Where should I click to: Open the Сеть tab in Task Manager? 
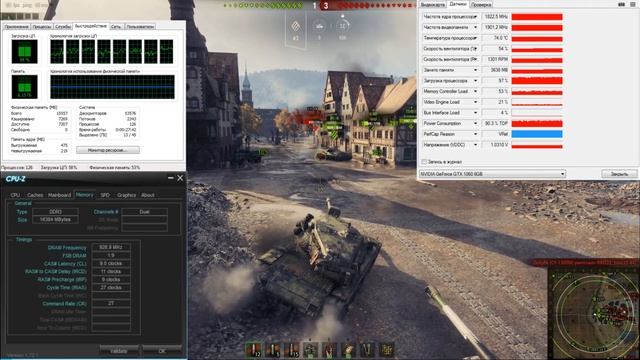pyautogui.click(x=116, y=27)
